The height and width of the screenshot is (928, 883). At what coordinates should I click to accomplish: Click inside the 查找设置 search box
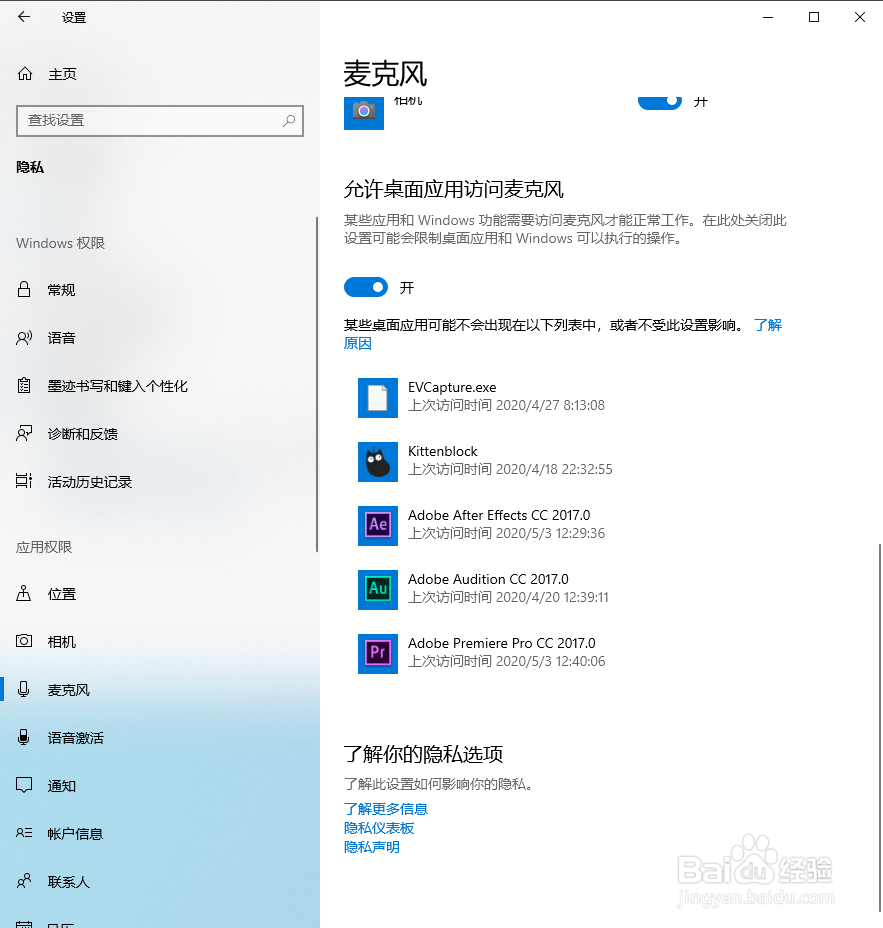[160, 121]
